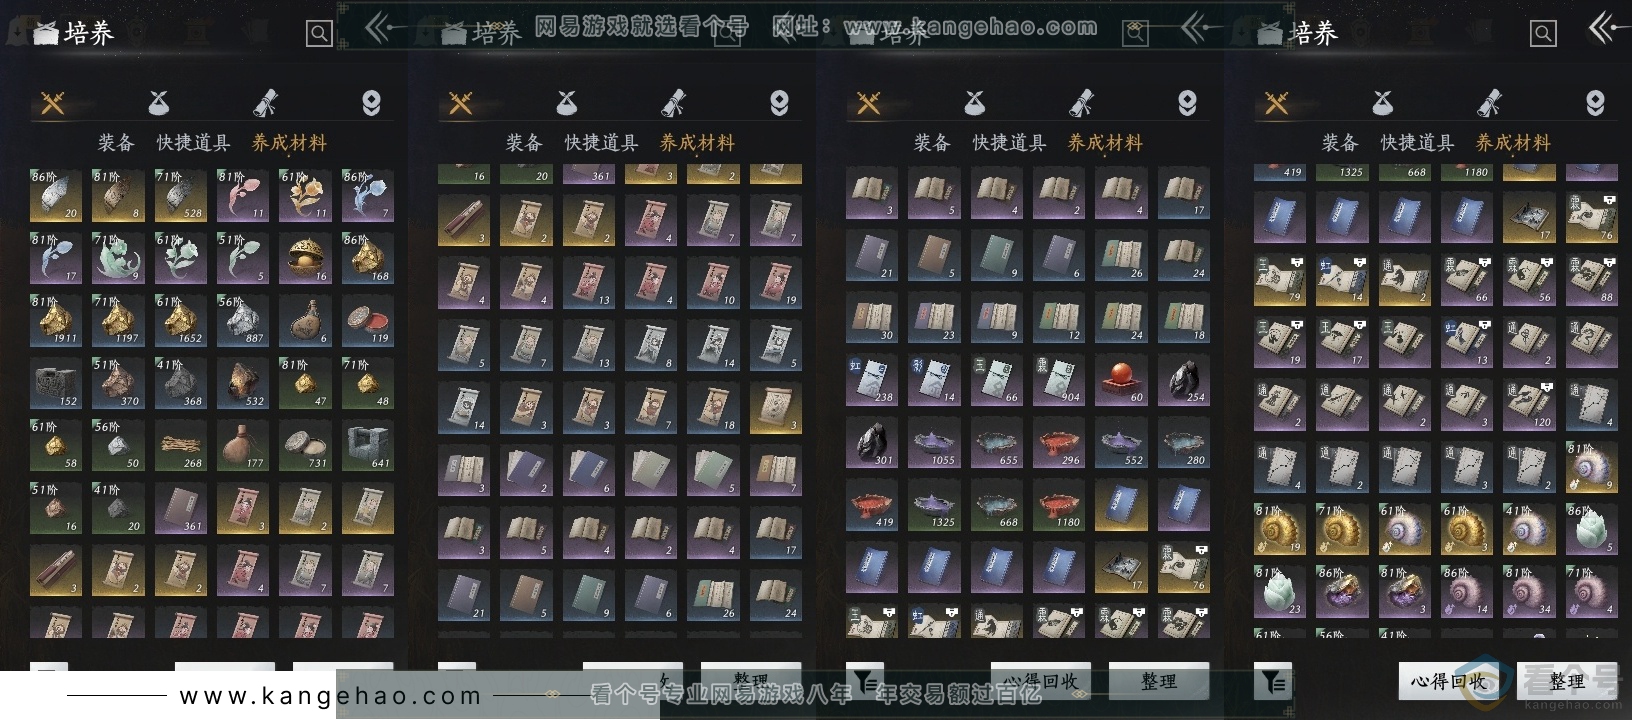Switch to 快捷道具 tab in the rightmost panel
Screen dimensions: 1632x720
(1417, 143)
